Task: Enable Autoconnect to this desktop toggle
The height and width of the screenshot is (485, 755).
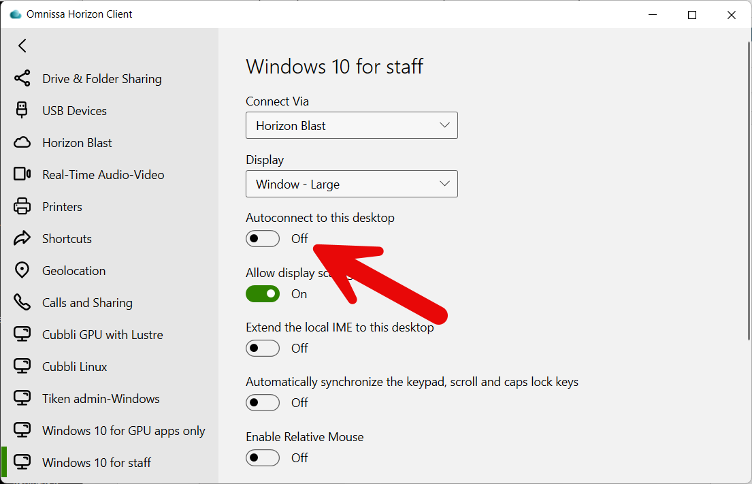Action: (x=263, y=239)
